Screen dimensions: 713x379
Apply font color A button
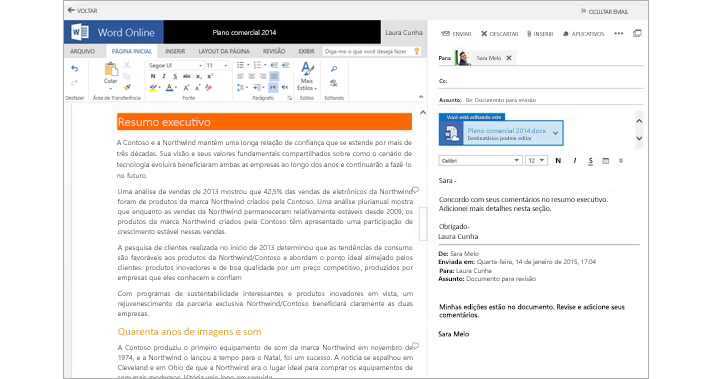click(x=169, y=87)
